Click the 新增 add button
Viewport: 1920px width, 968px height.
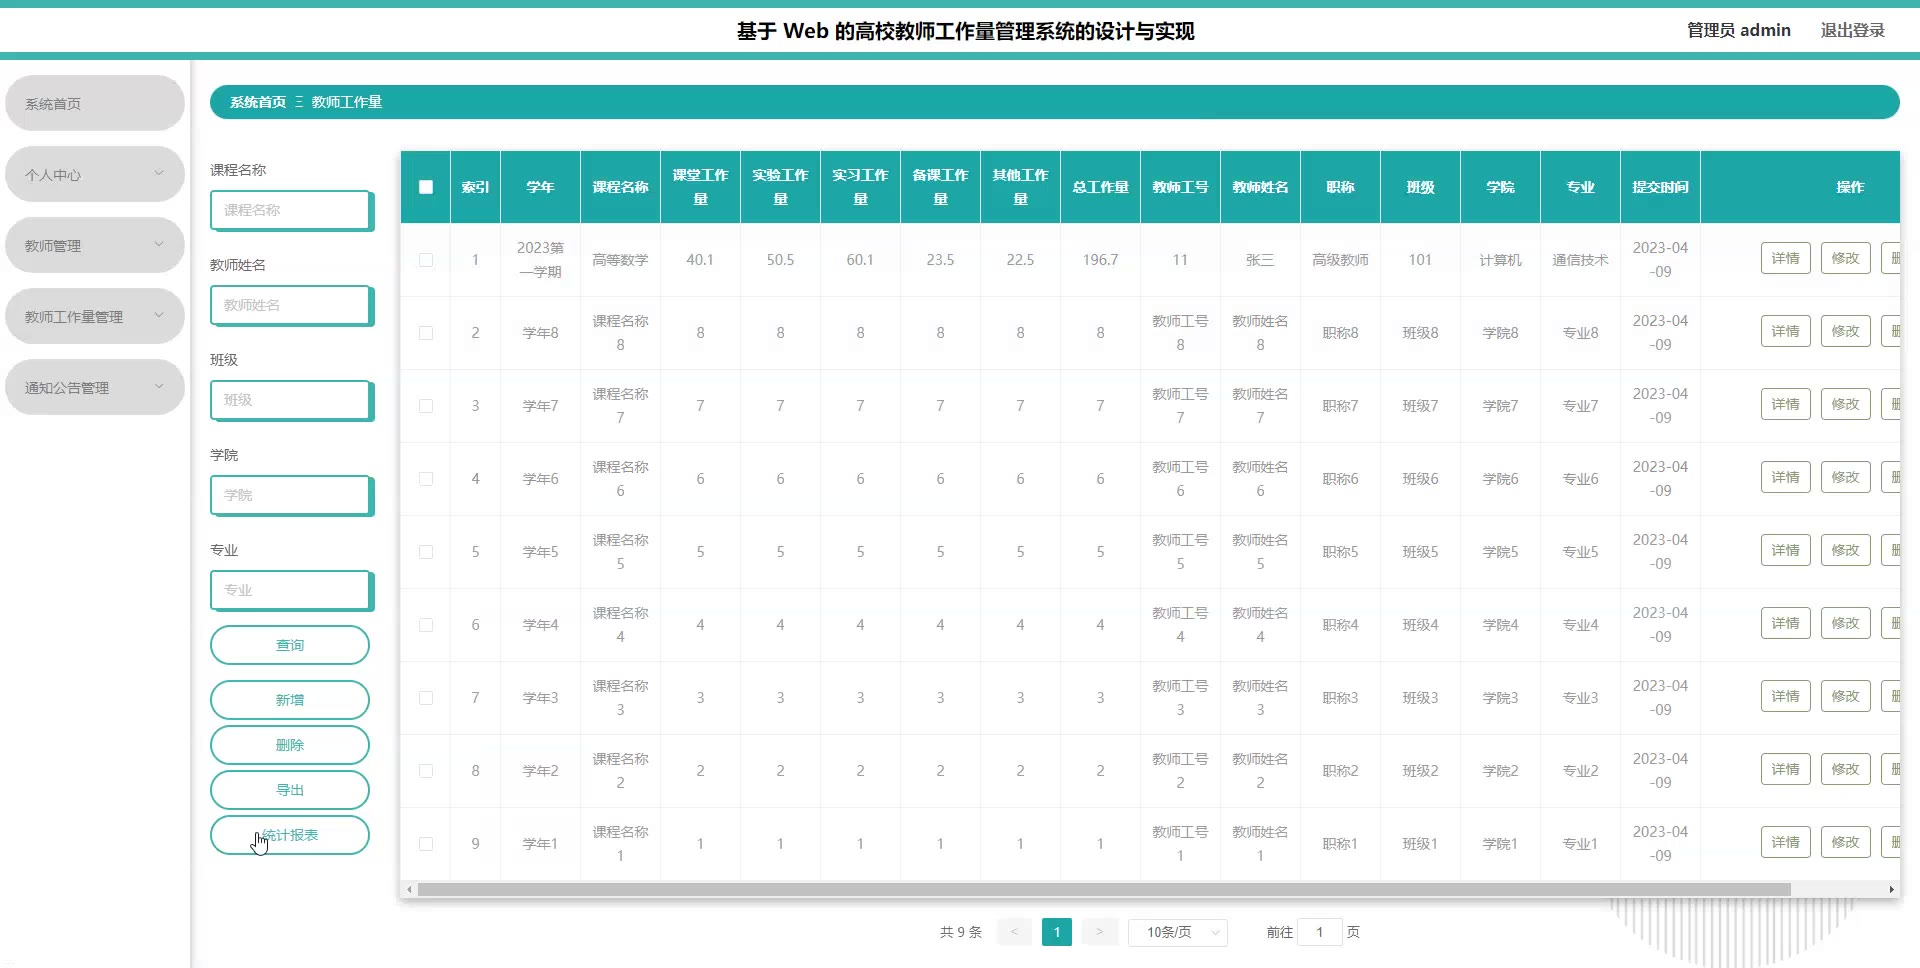tap(290, 700)
